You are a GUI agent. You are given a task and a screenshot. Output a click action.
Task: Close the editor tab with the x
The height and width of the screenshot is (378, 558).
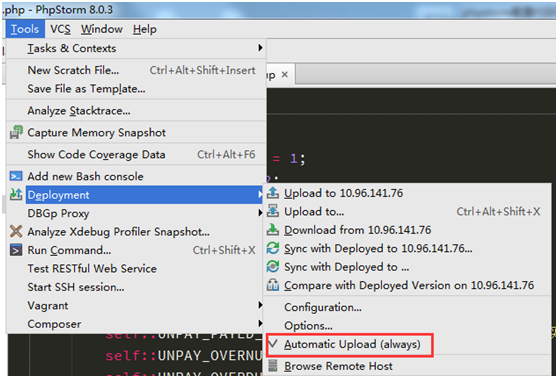pyautogui.click(x=285, y=74)
